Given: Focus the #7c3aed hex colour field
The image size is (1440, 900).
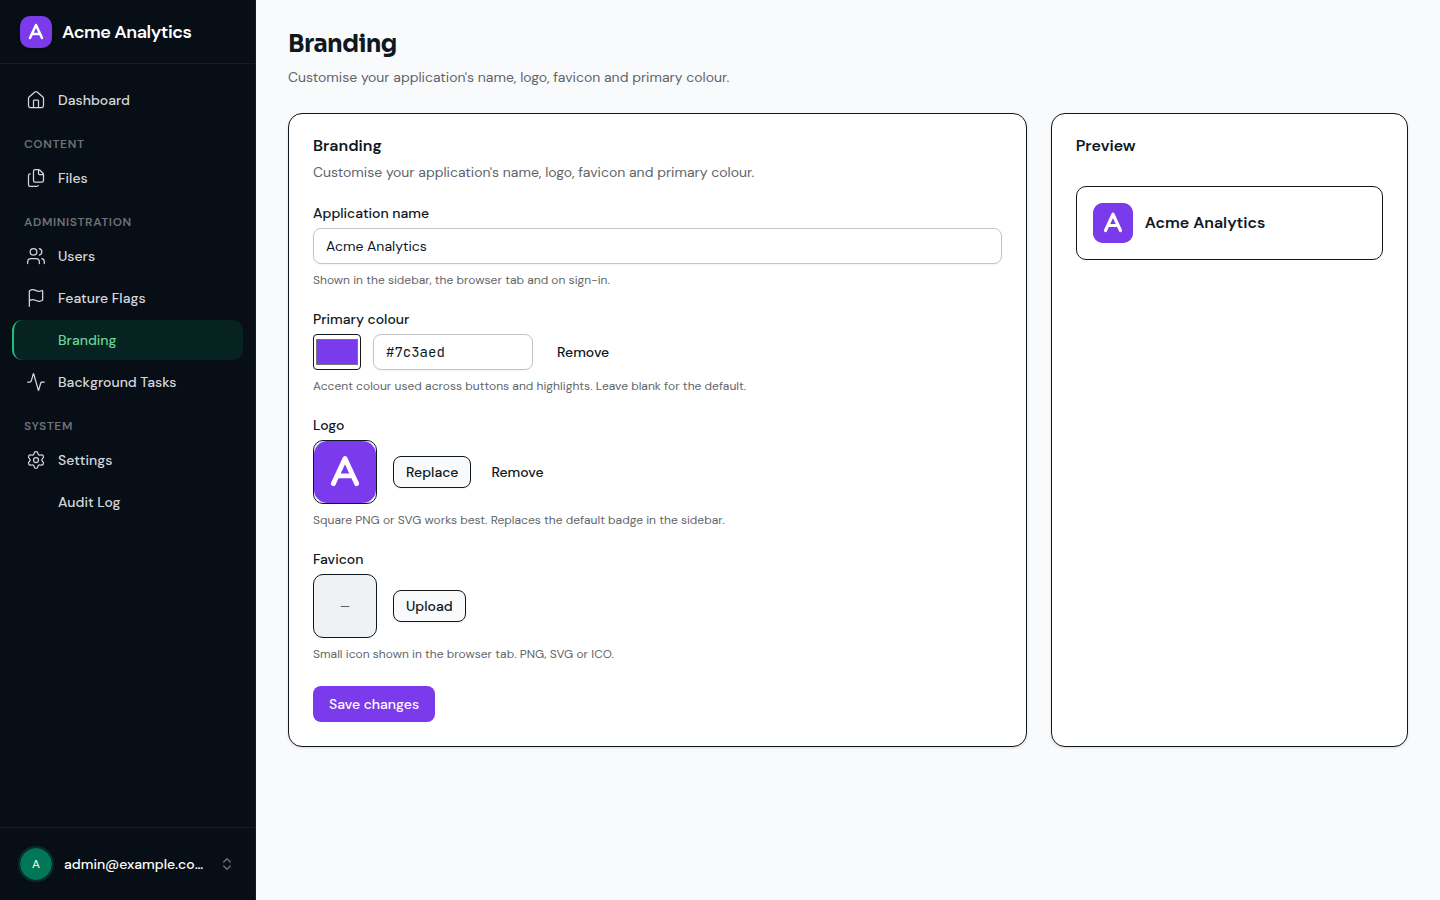Looking at the screenshot, I should (453, 352).
